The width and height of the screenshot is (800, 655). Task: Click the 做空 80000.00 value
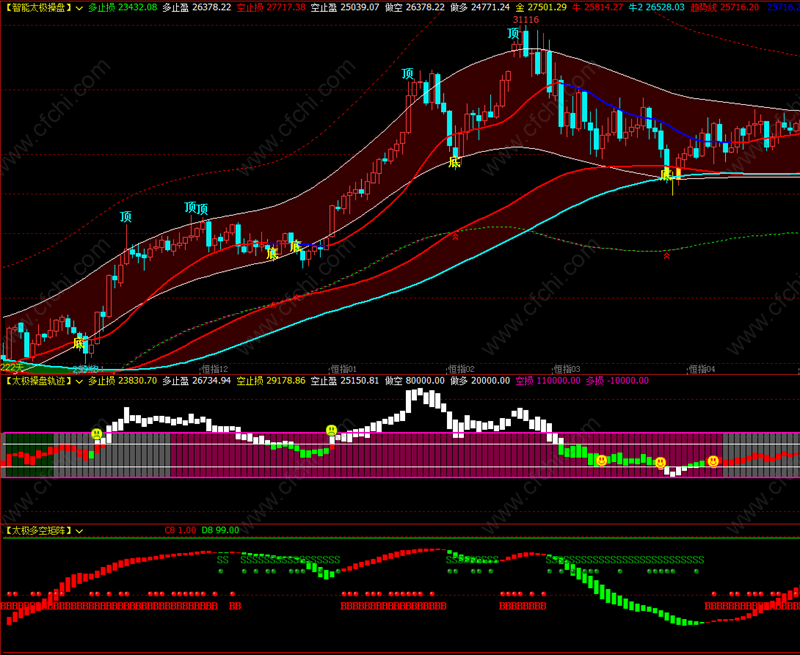point(415,381)
